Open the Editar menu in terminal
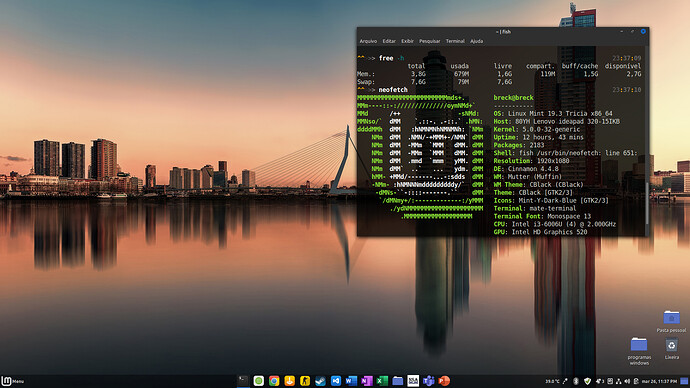Image resolution: width=690 pixels, height=388 pixels. [389, 41]
